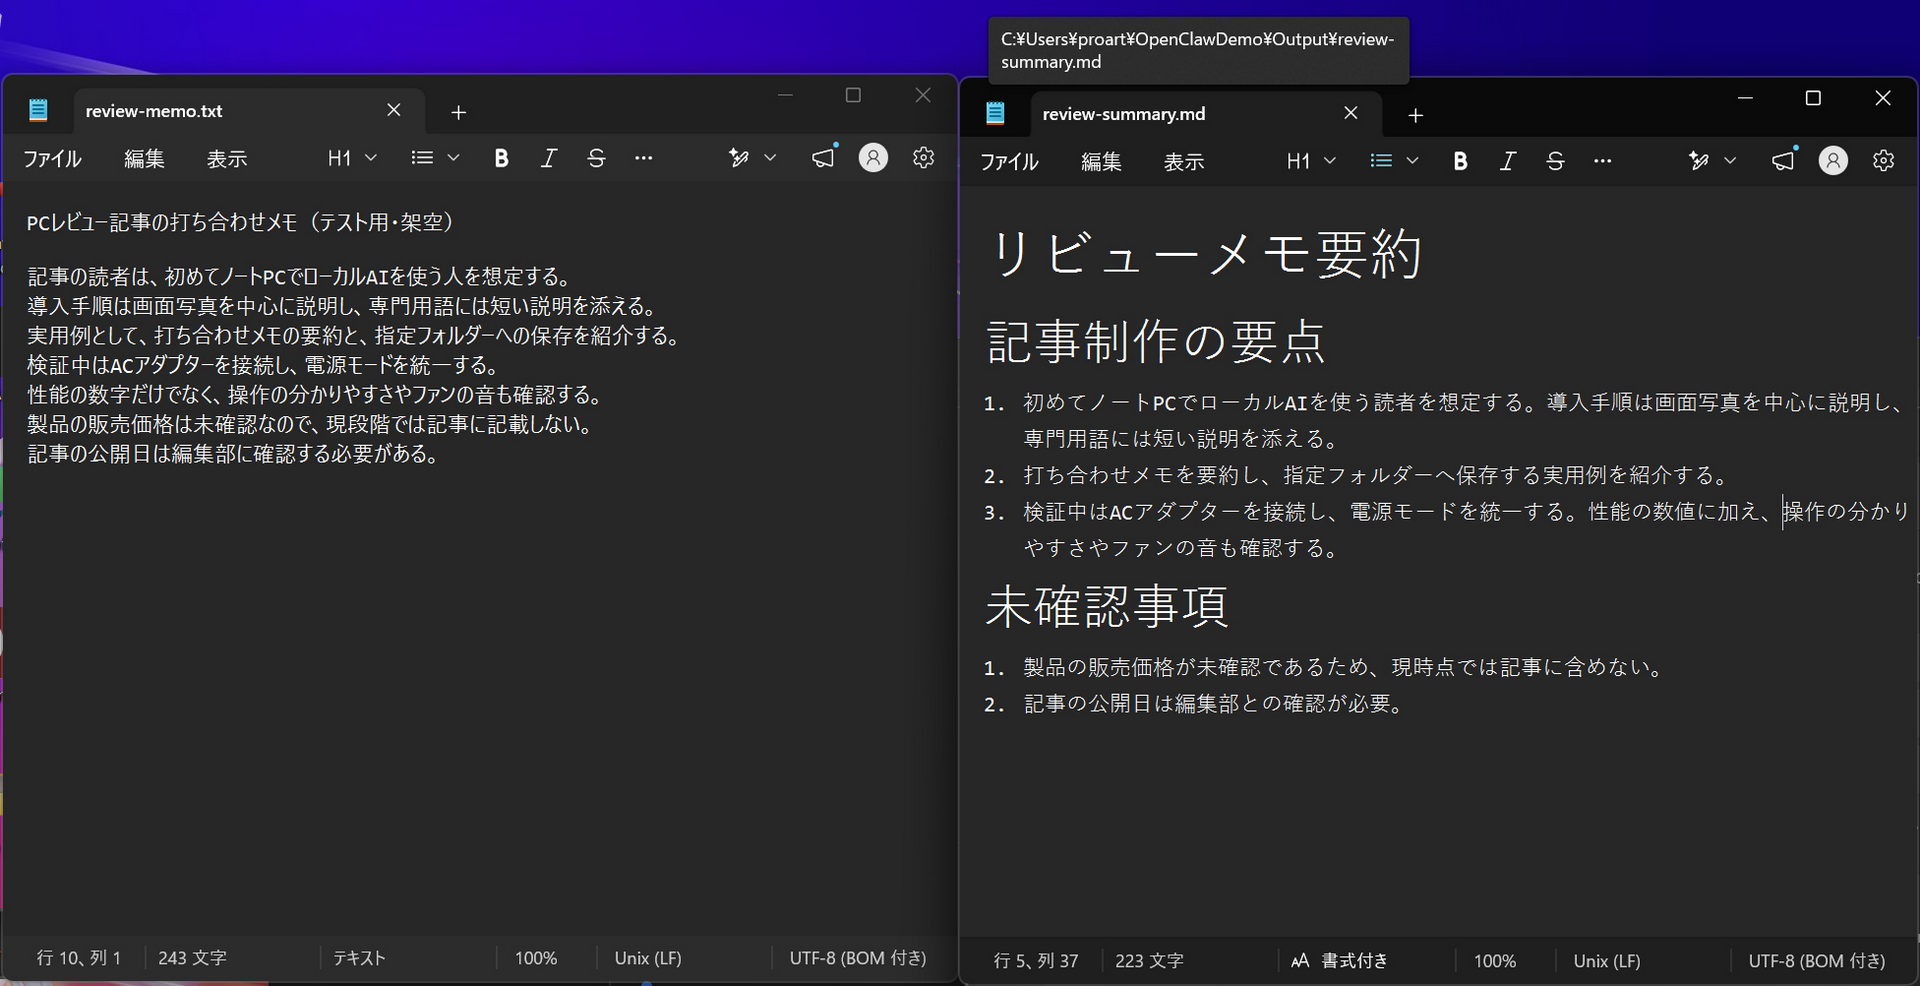Toggle テキスト mode in review-memo.txt status bar
Viewport: 1920px width, 986px height.
[359, 958]
